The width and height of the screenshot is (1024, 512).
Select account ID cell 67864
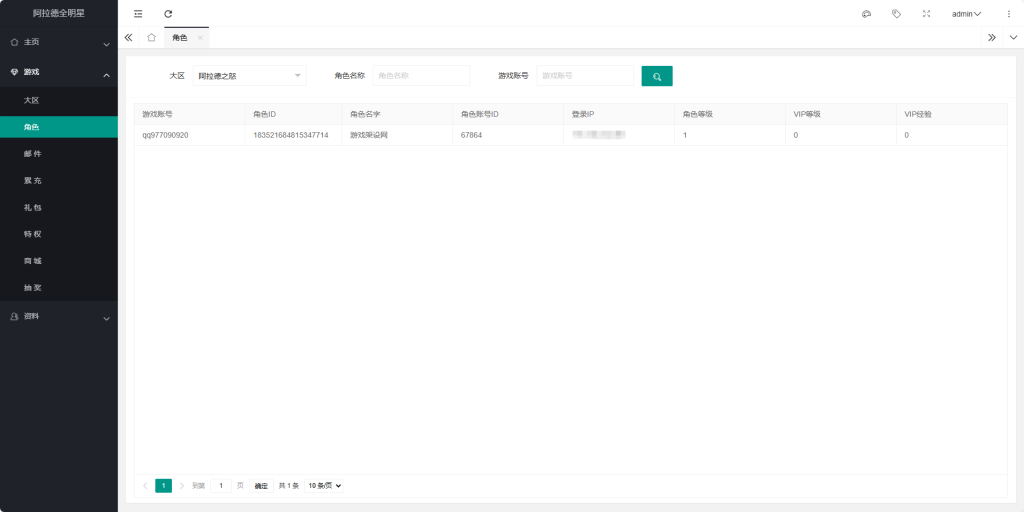(x=507, y=135)
